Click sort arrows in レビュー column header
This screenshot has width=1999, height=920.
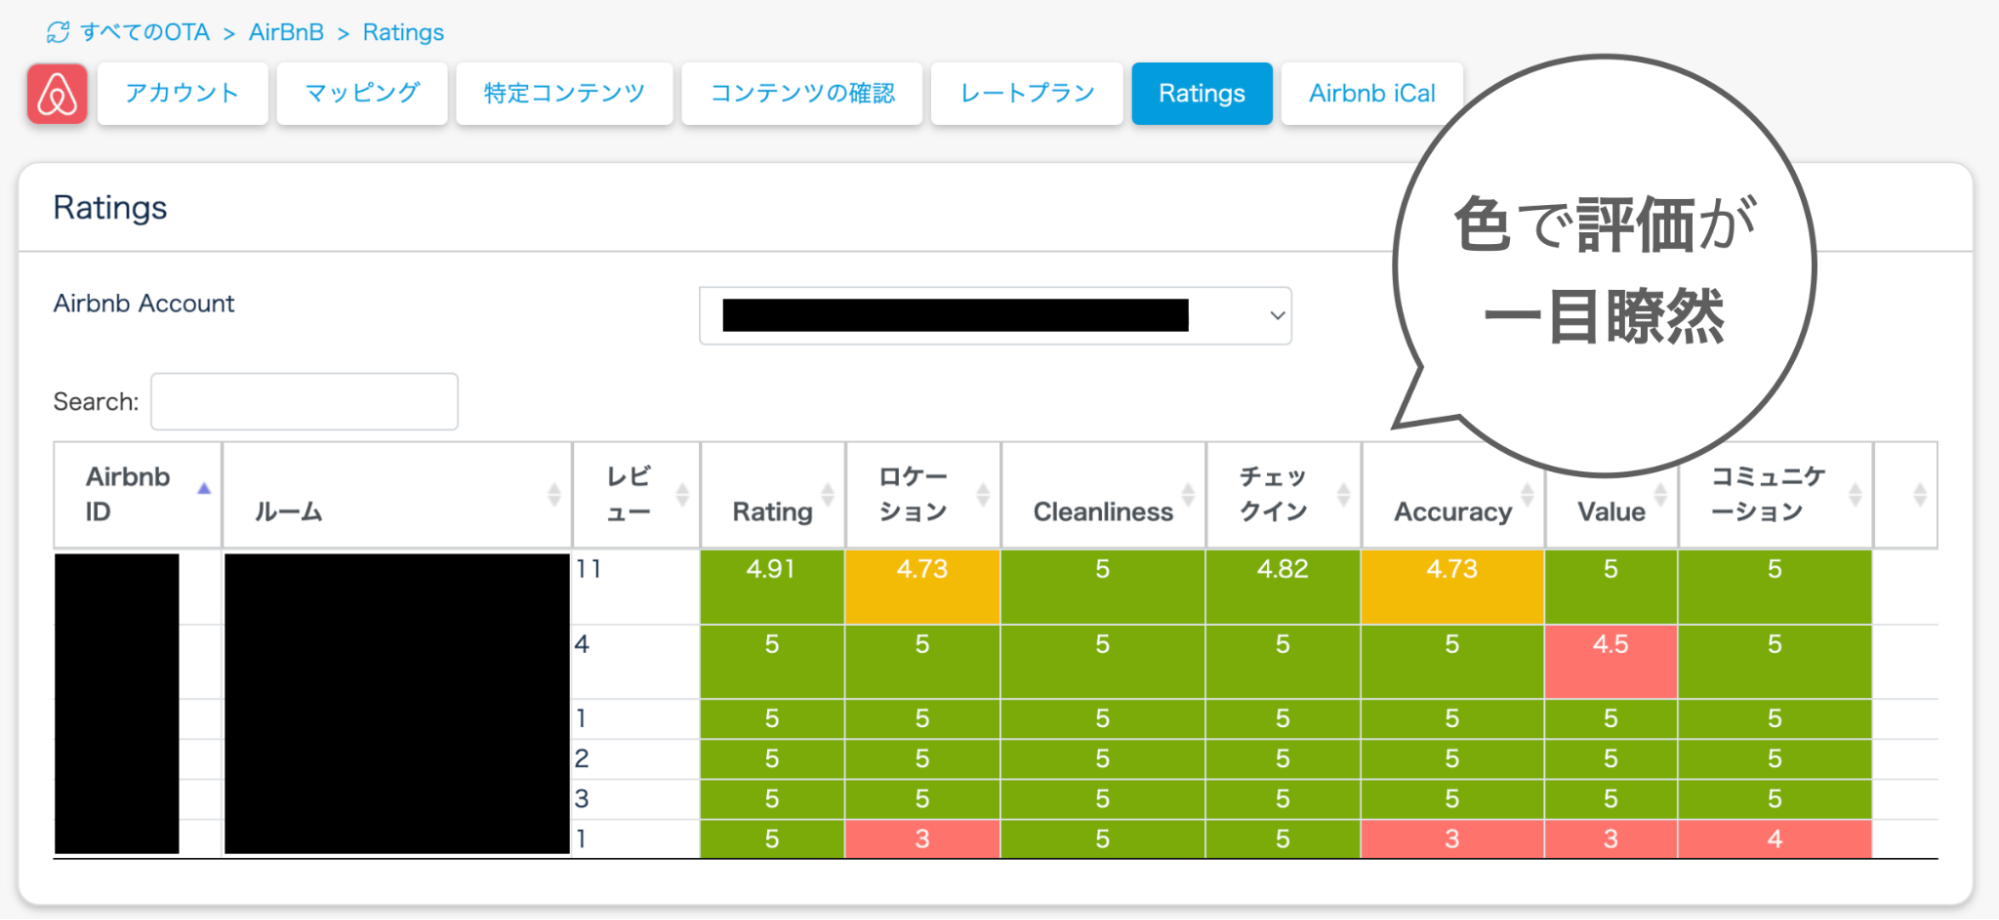point(682,494)
